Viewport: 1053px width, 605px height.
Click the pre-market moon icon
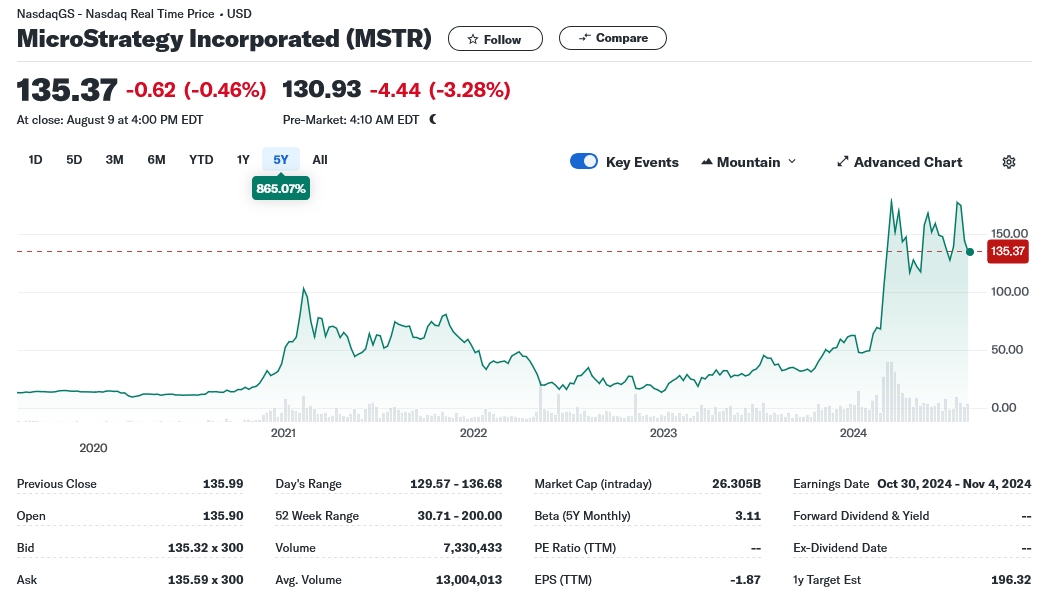click(x=433, y=120)
